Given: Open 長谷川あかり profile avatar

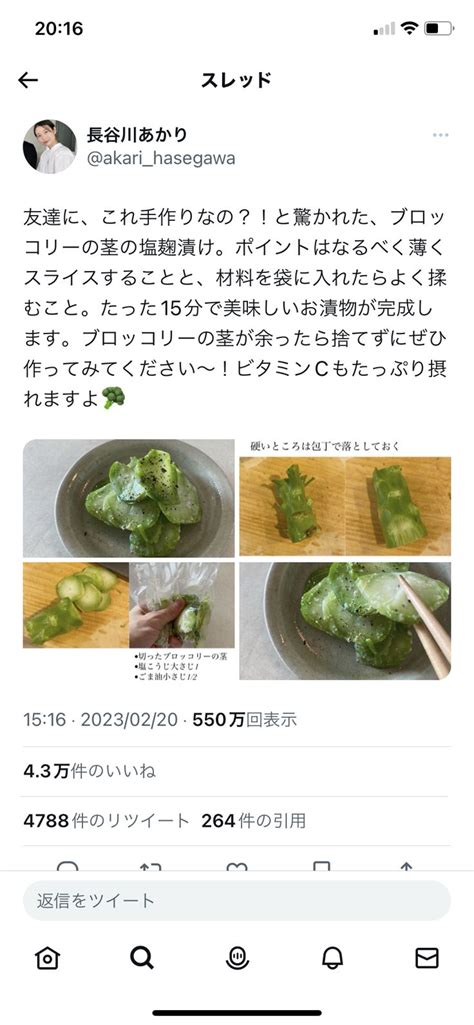Looking at the screenshot, I should tap(50, 146).
